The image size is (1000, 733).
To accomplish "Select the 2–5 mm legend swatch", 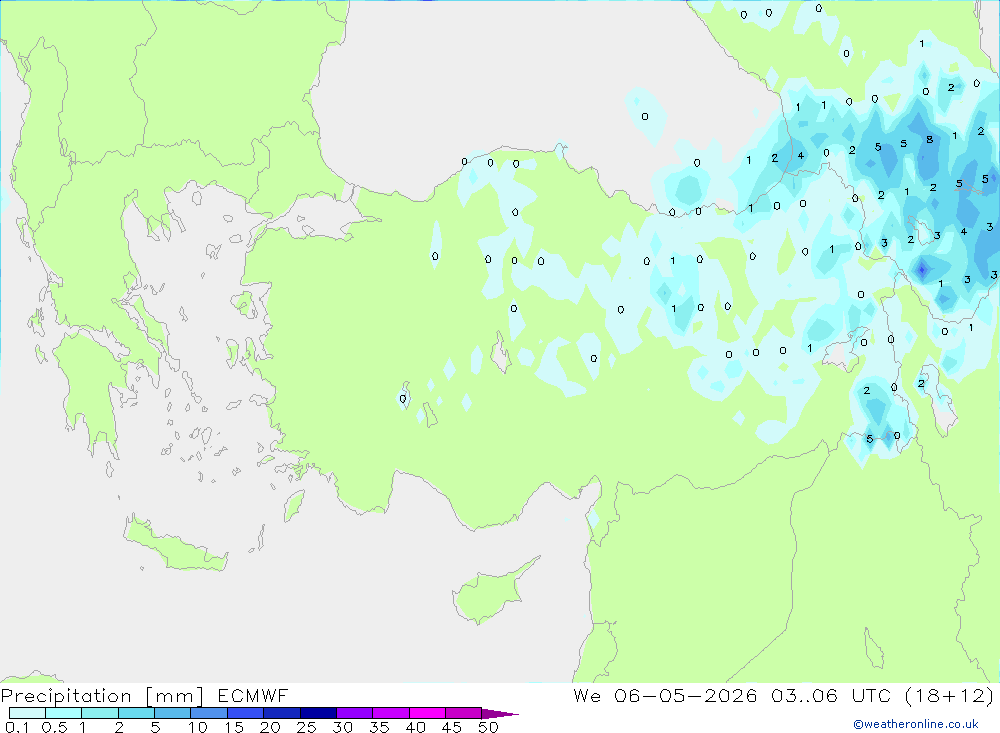I will click(x=136, y=713).
